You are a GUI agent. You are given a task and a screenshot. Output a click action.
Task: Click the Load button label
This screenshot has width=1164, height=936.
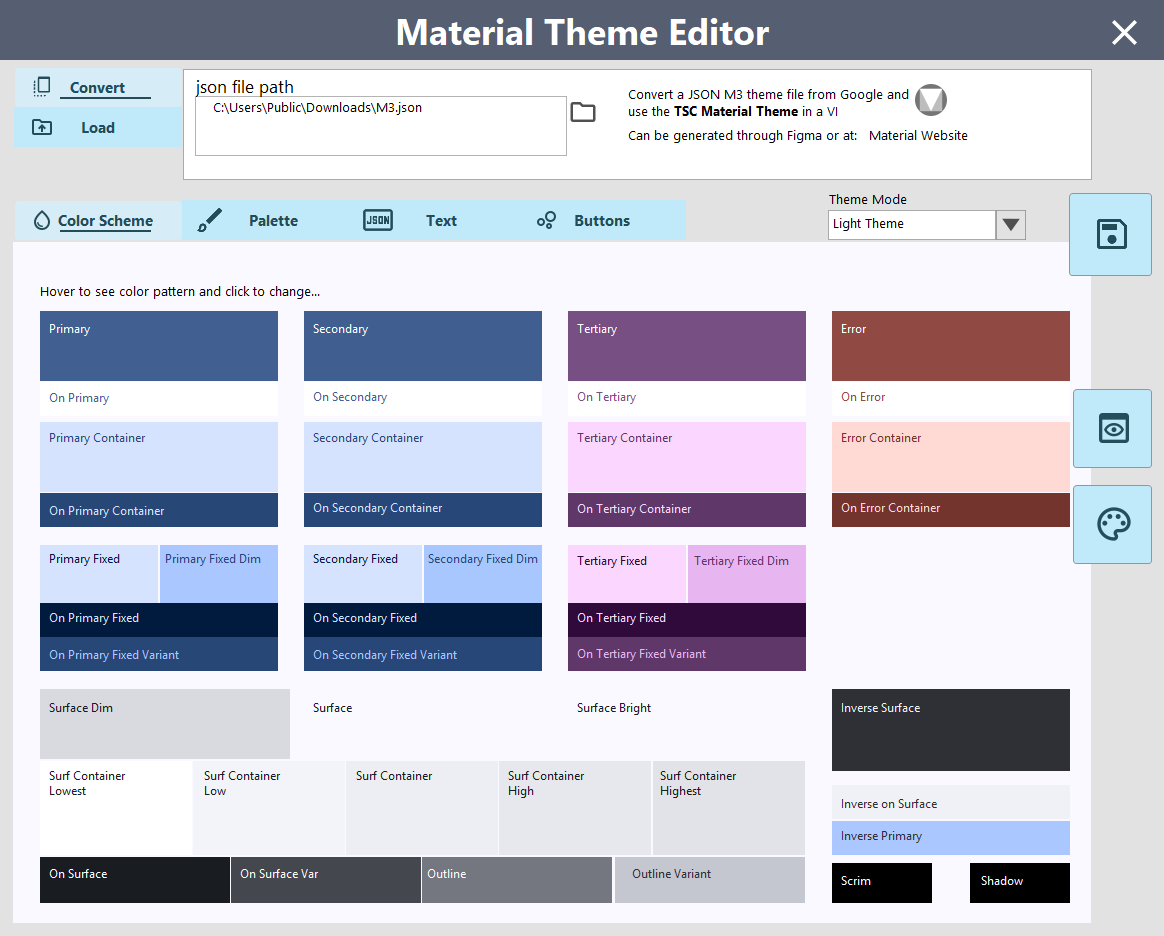98,128
